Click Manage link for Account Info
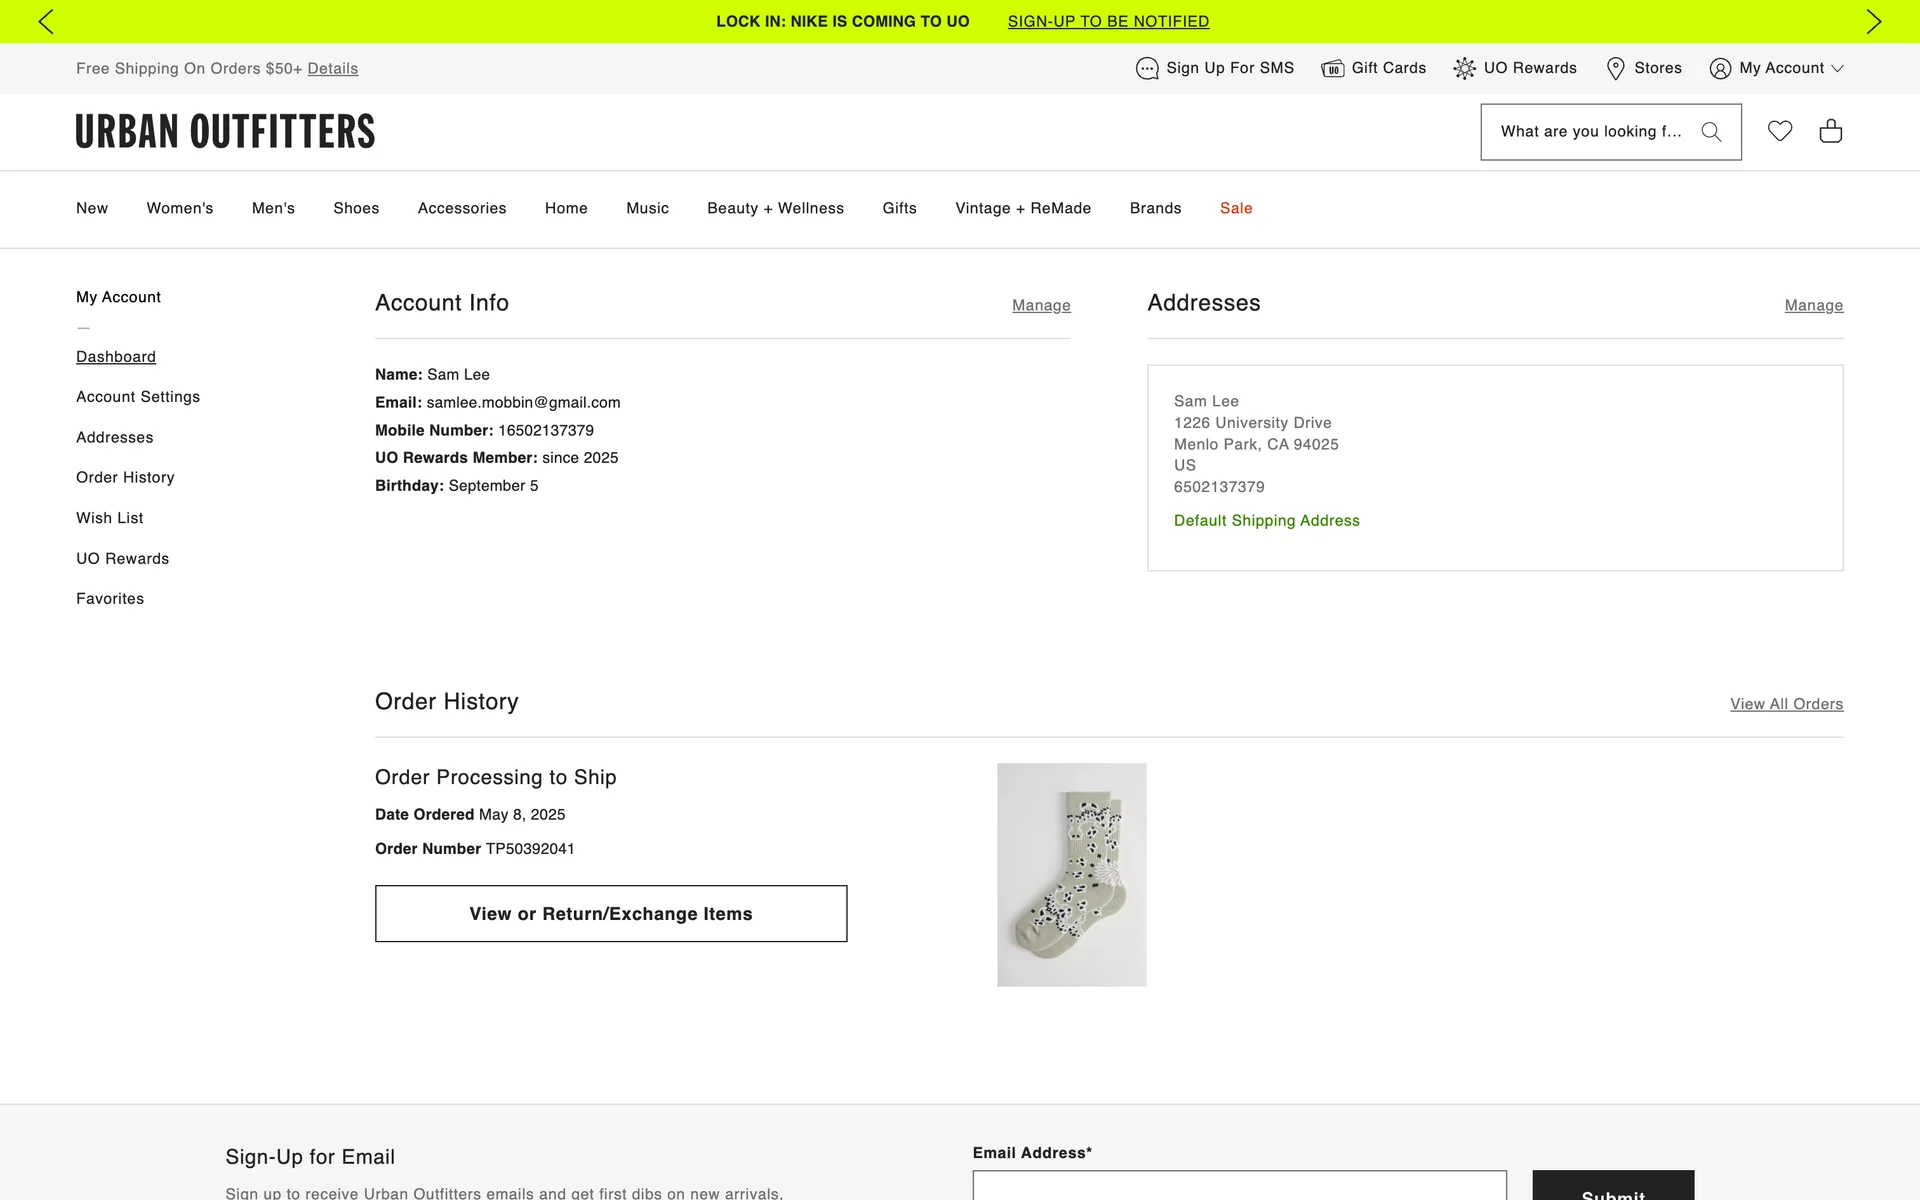The image size is (1920, 1200). [1041, 306]
